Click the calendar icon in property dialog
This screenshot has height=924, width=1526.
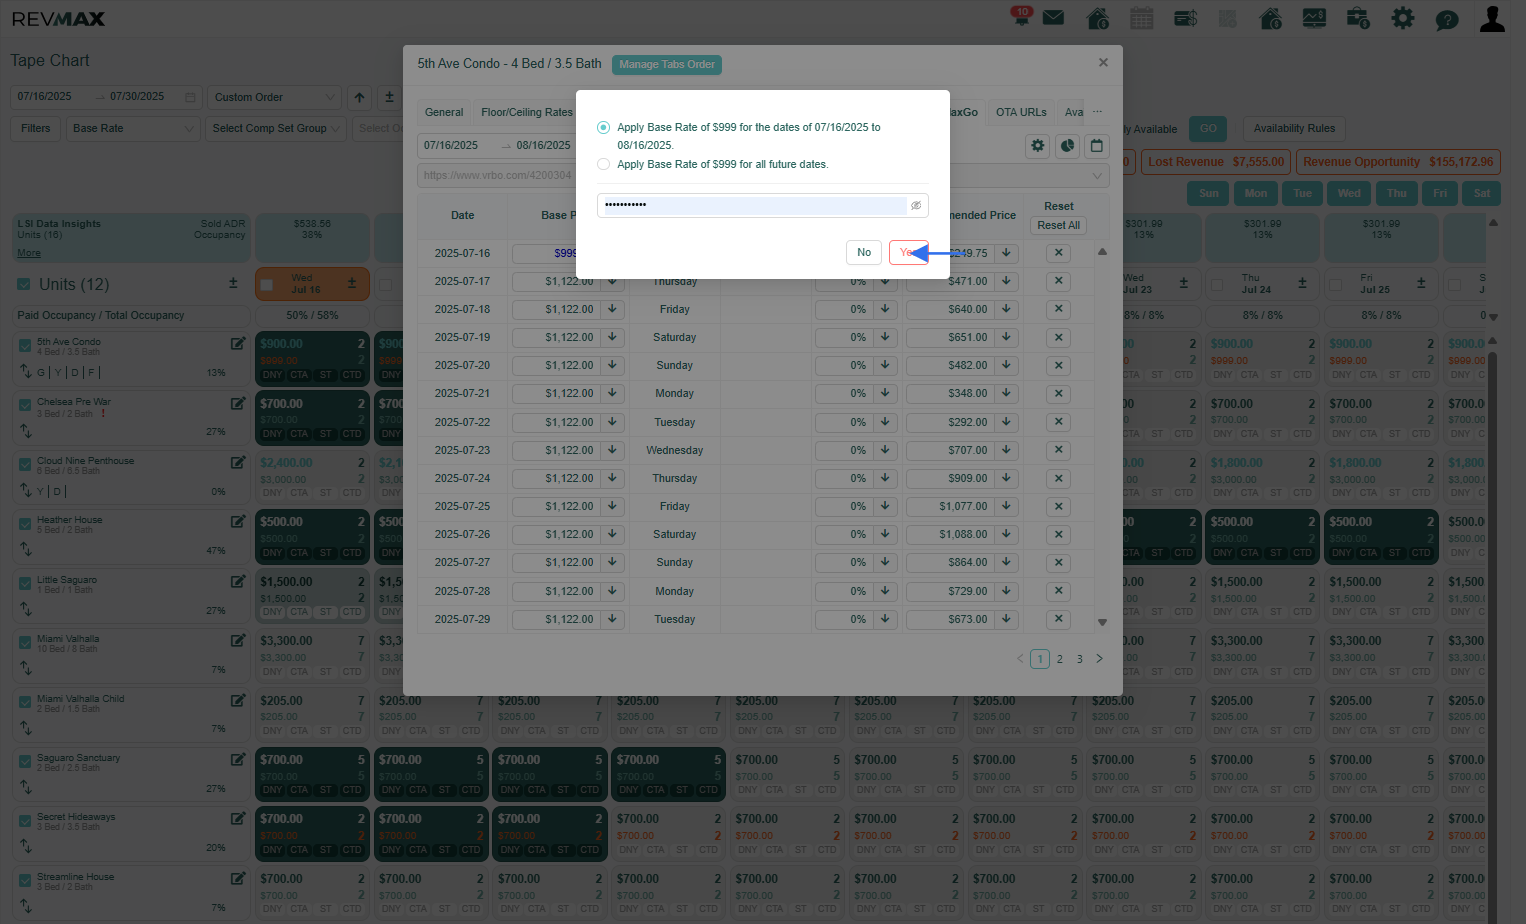pyautogui.click(x=1097, y=146)
